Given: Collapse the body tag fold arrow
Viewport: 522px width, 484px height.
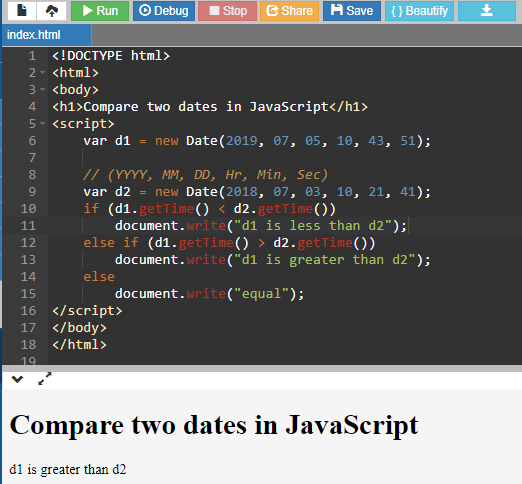Looking at the screenshot, I should click(42, 89).
